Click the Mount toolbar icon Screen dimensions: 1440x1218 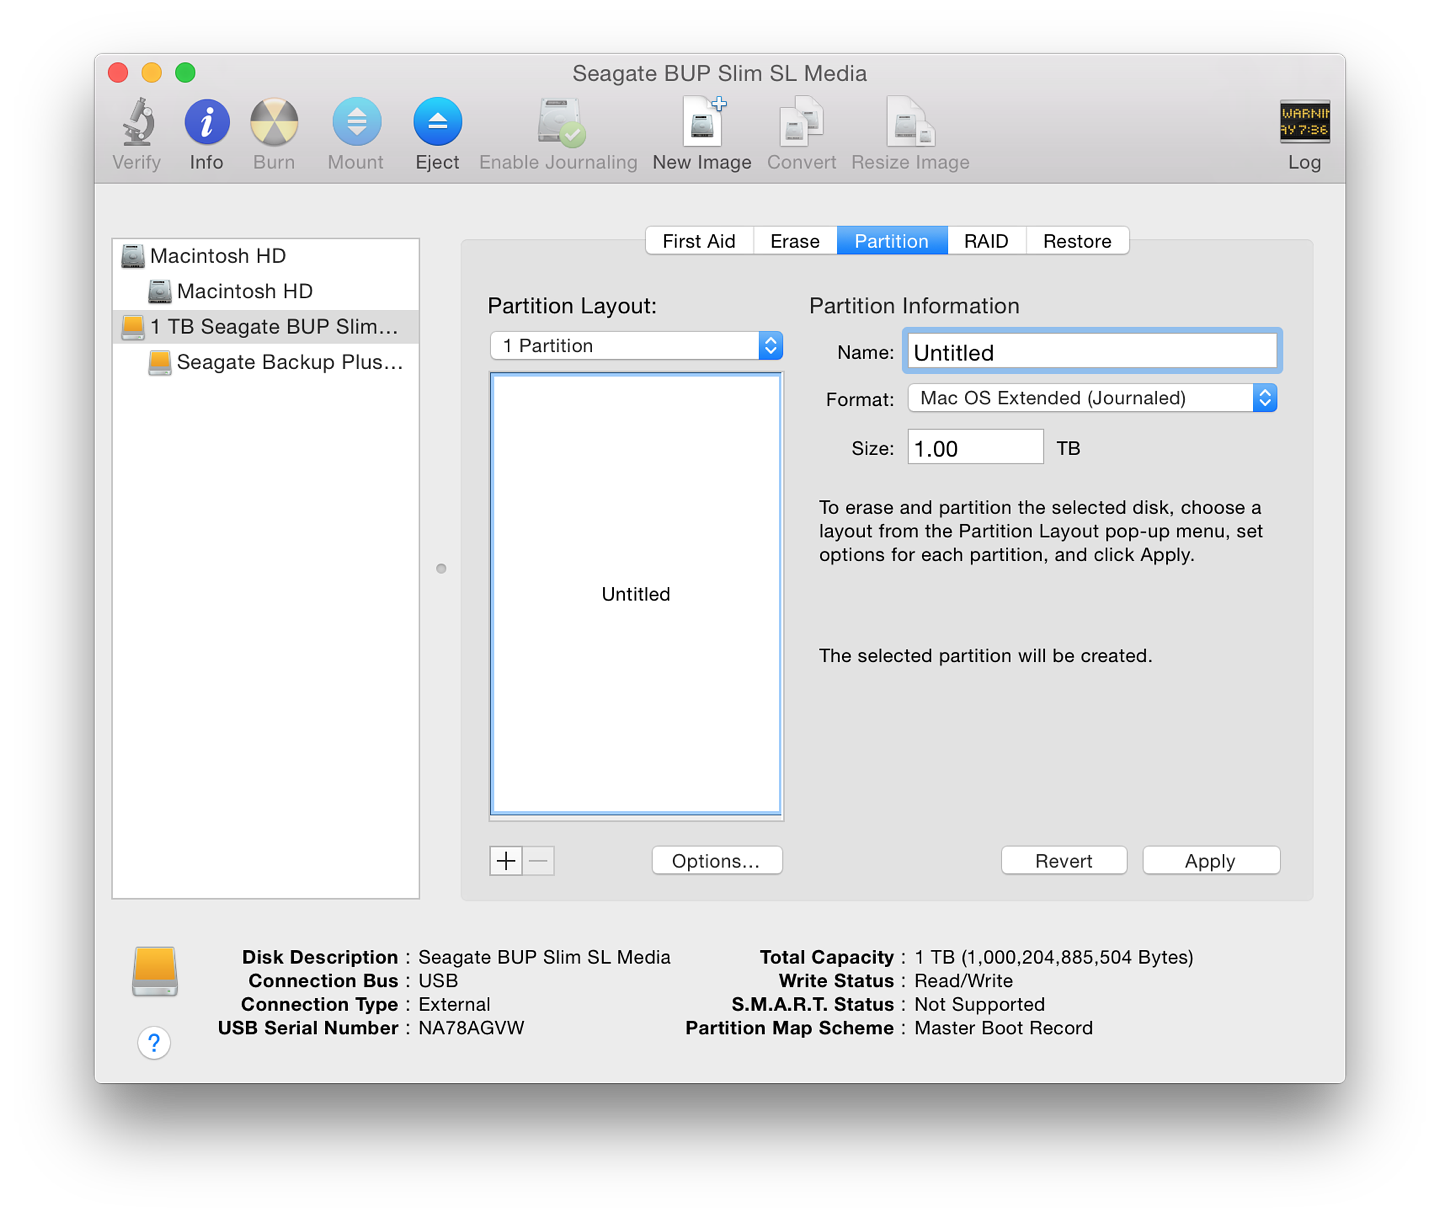[357, 122]
